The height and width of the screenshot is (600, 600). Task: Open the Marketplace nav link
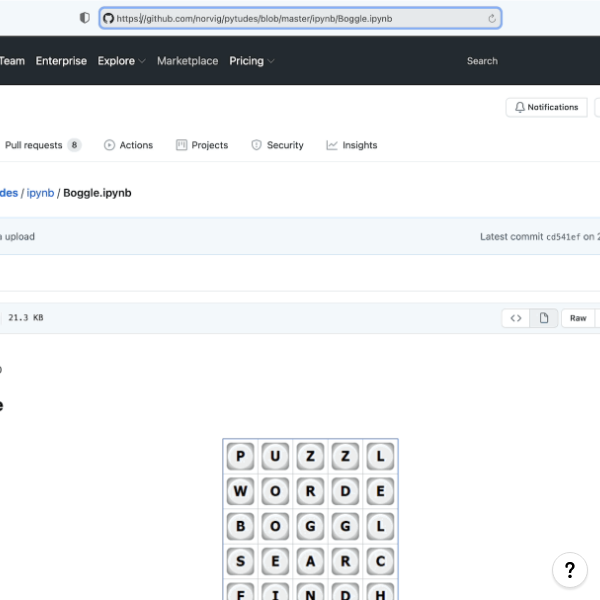click(x=188, y=61)
